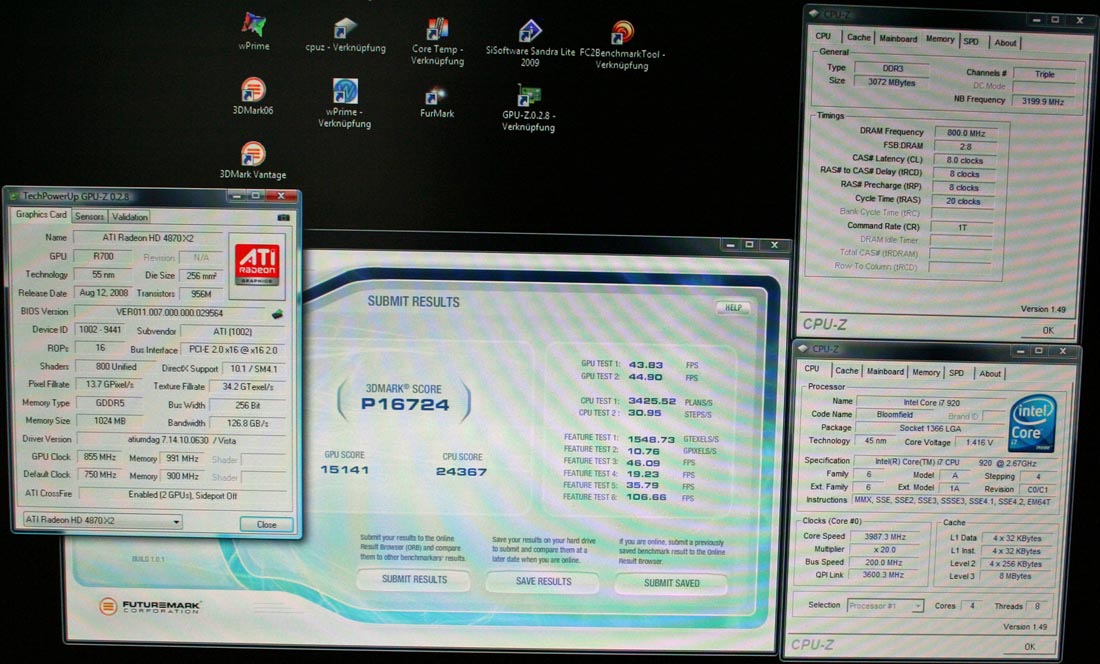Viewport: 1100px width, 664px height.
Task: Open wPrime - Verknüpfung desktop shortcut
Action: click(344, 103)
